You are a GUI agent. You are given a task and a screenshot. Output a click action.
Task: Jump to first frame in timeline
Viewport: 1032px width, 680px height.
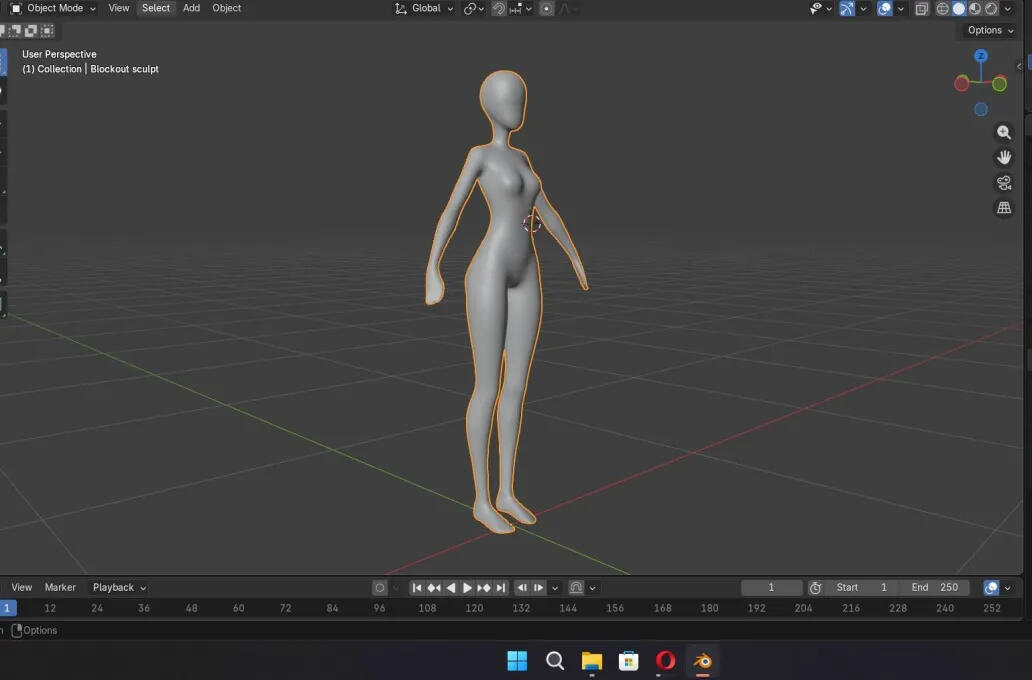pos(417,587)
